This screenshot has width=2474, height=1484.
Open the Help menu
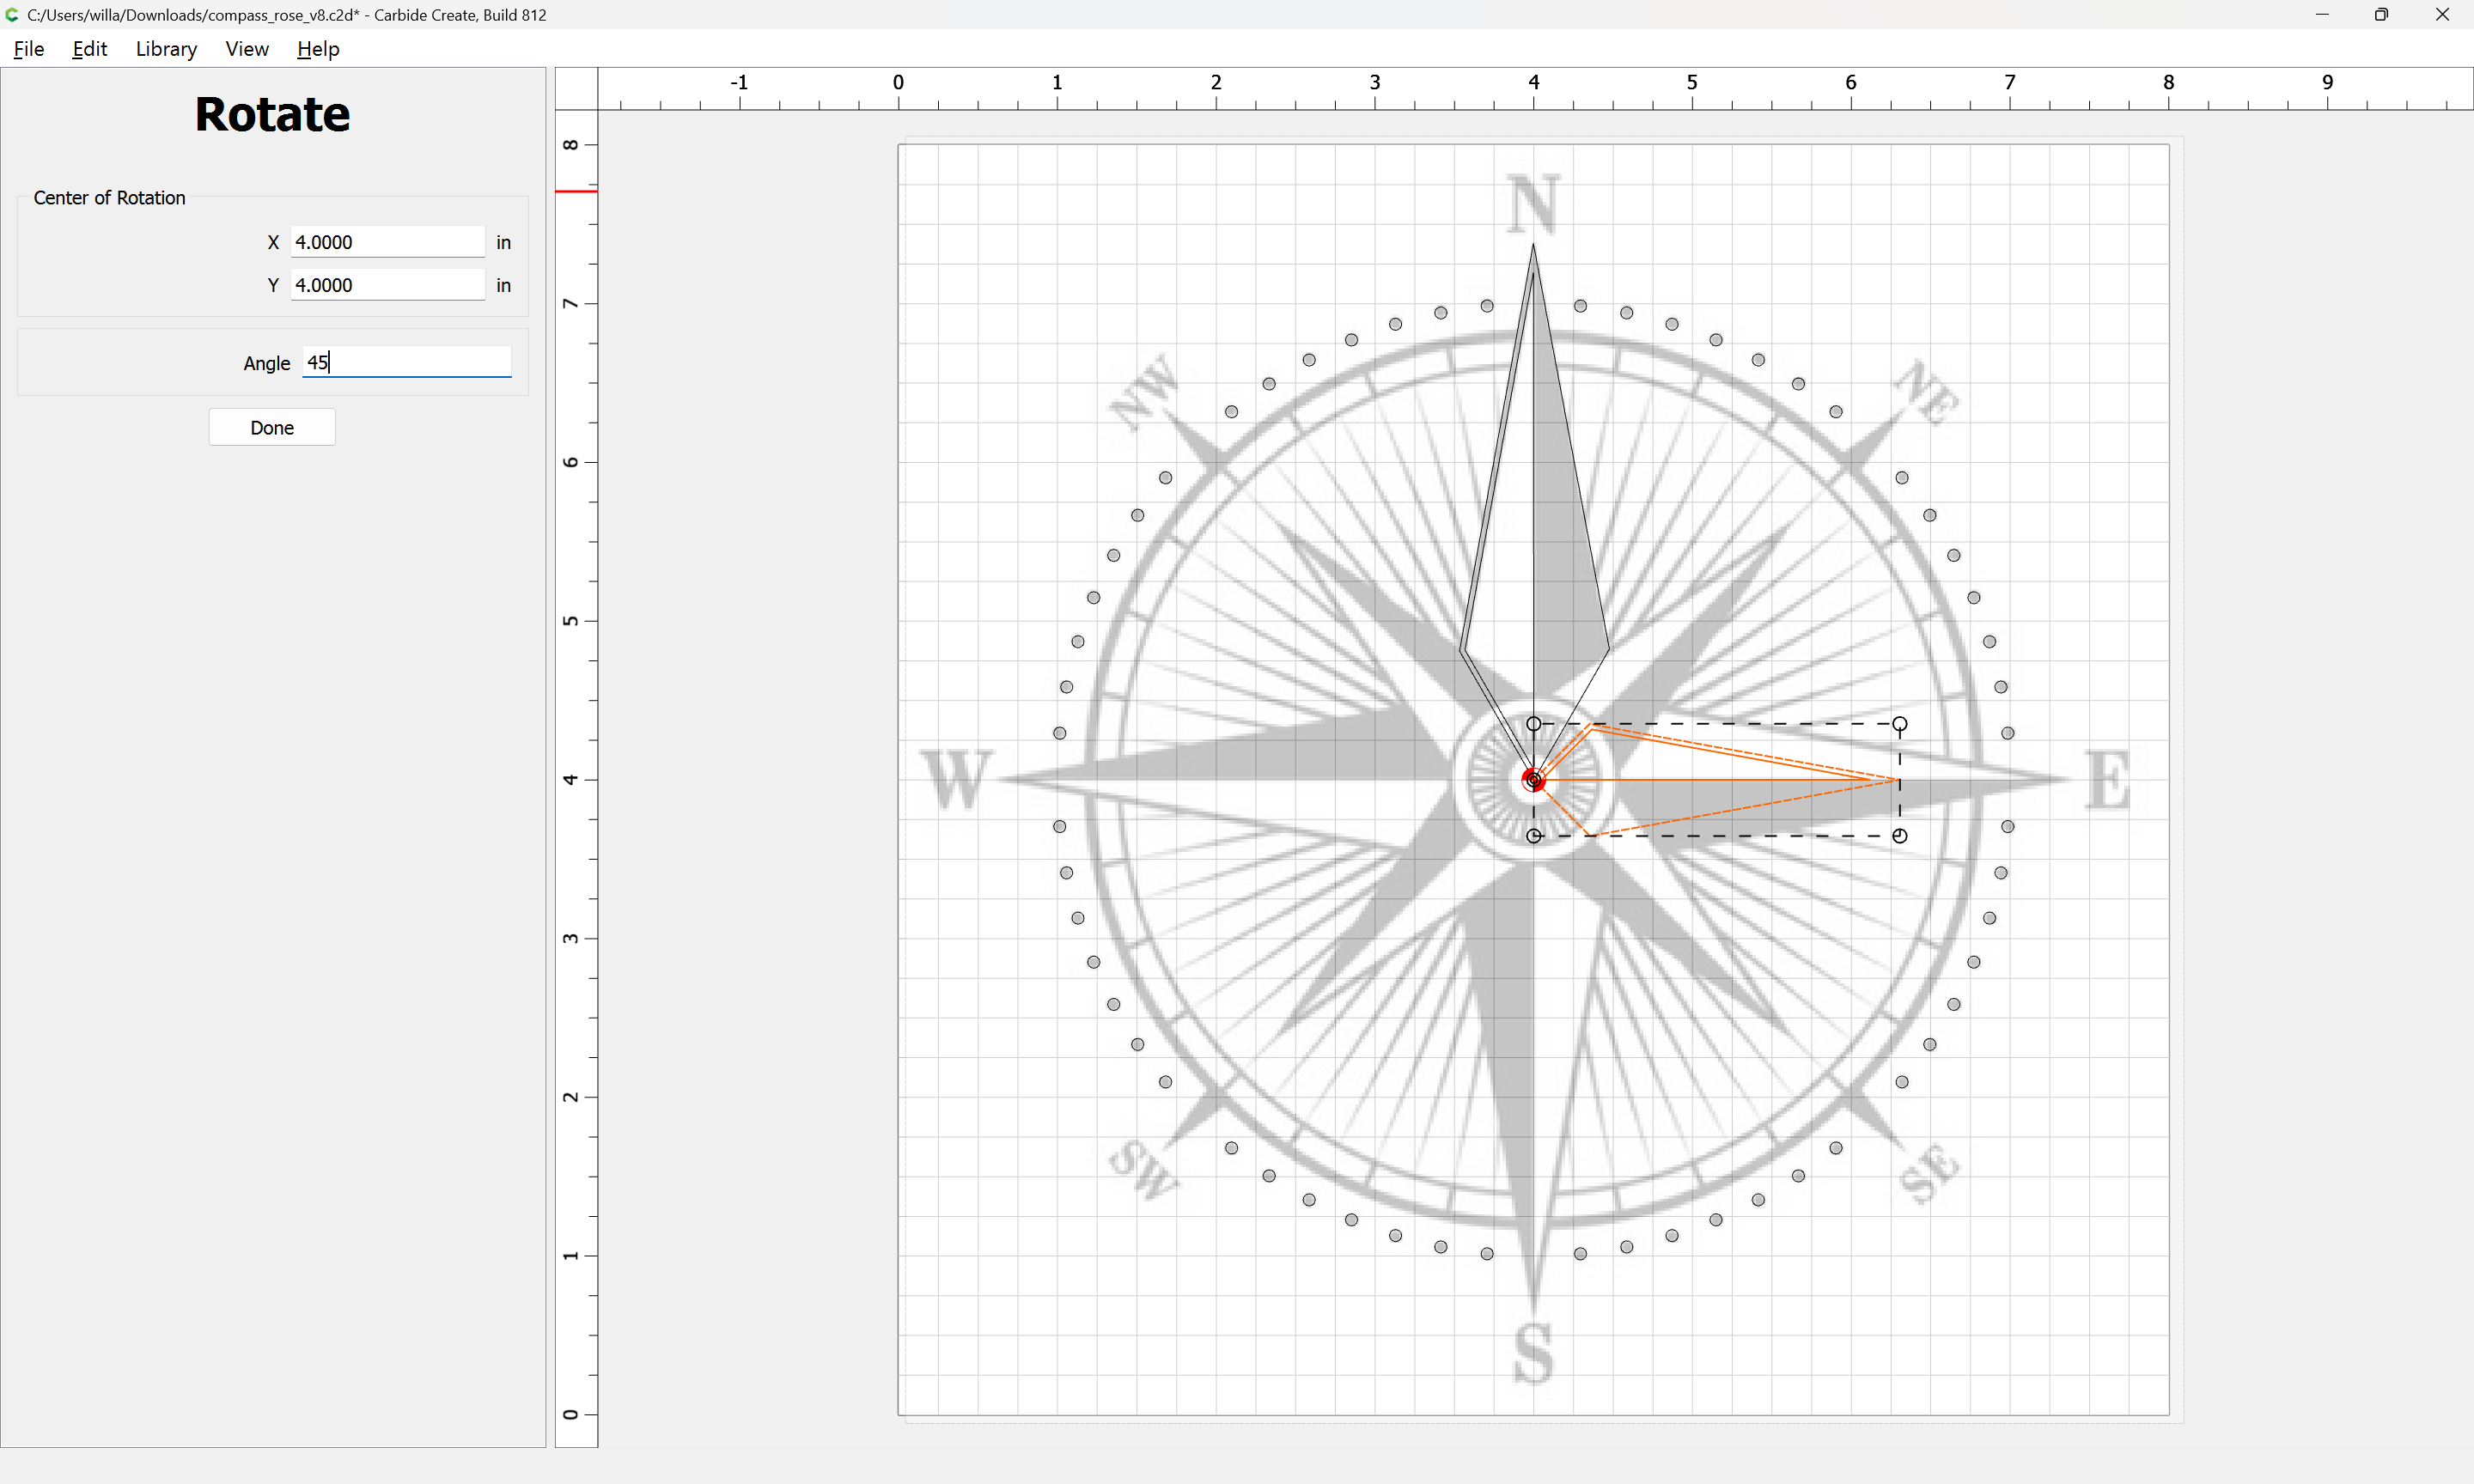point(318,49)
